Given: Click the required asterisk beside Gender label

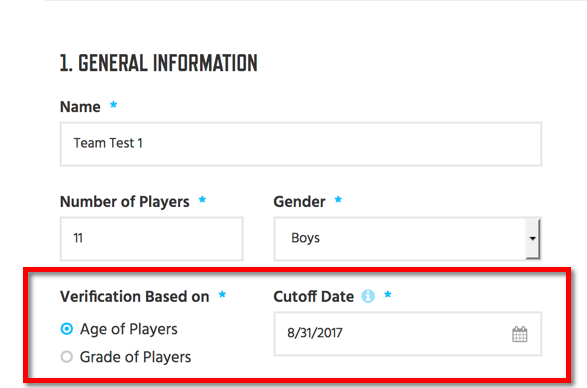Looking at the screenshot, I should tap(338, 200).
